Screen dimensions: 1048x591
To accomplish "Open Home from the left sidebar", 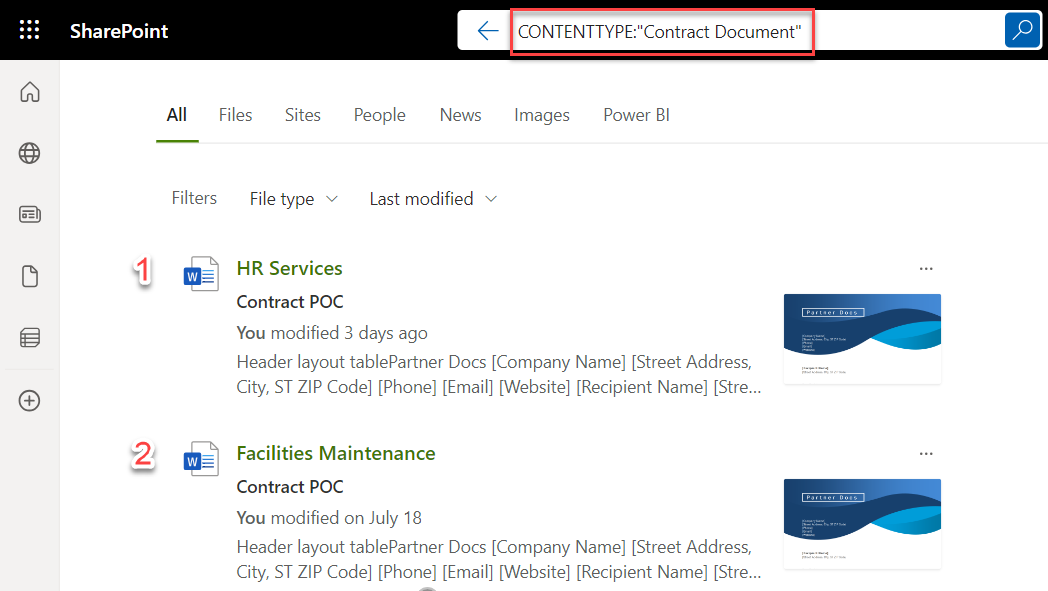I will (x=29, y=92).
